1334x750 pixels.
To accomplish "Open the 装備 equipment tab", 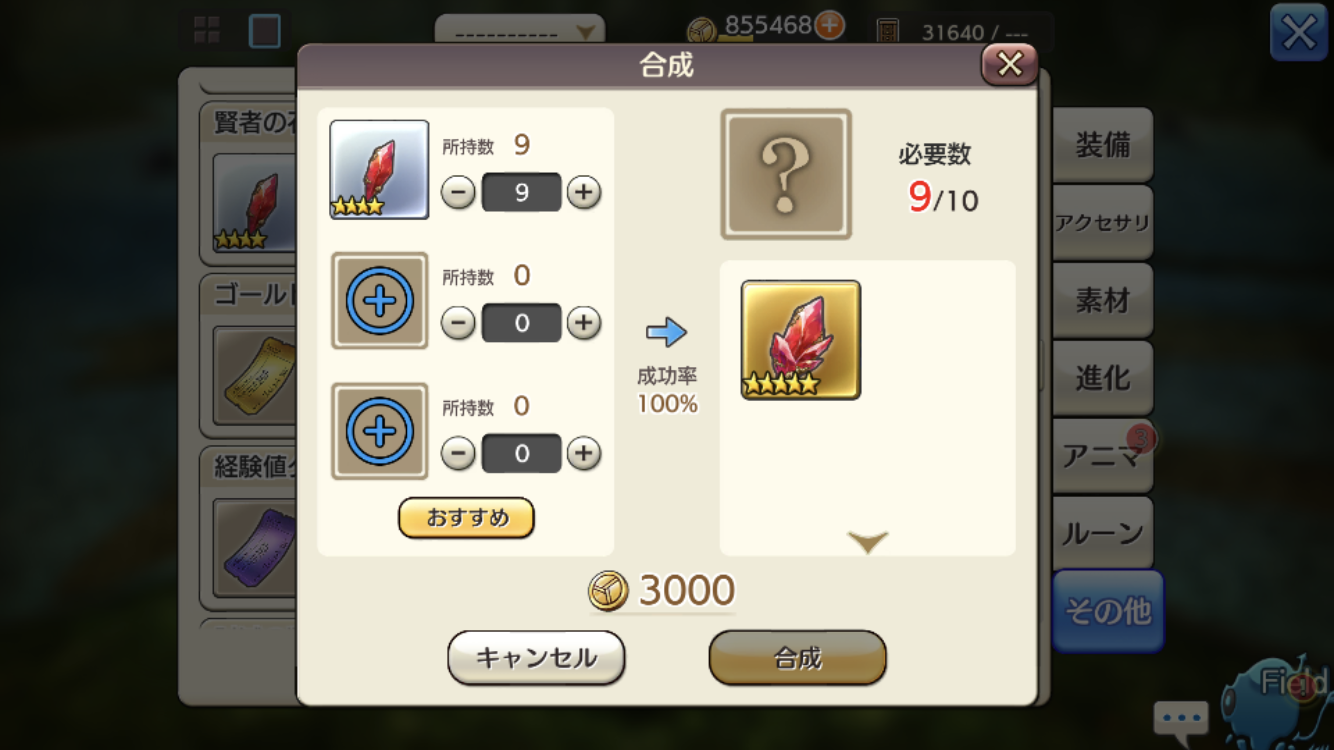I will [x=1102, y=145].
